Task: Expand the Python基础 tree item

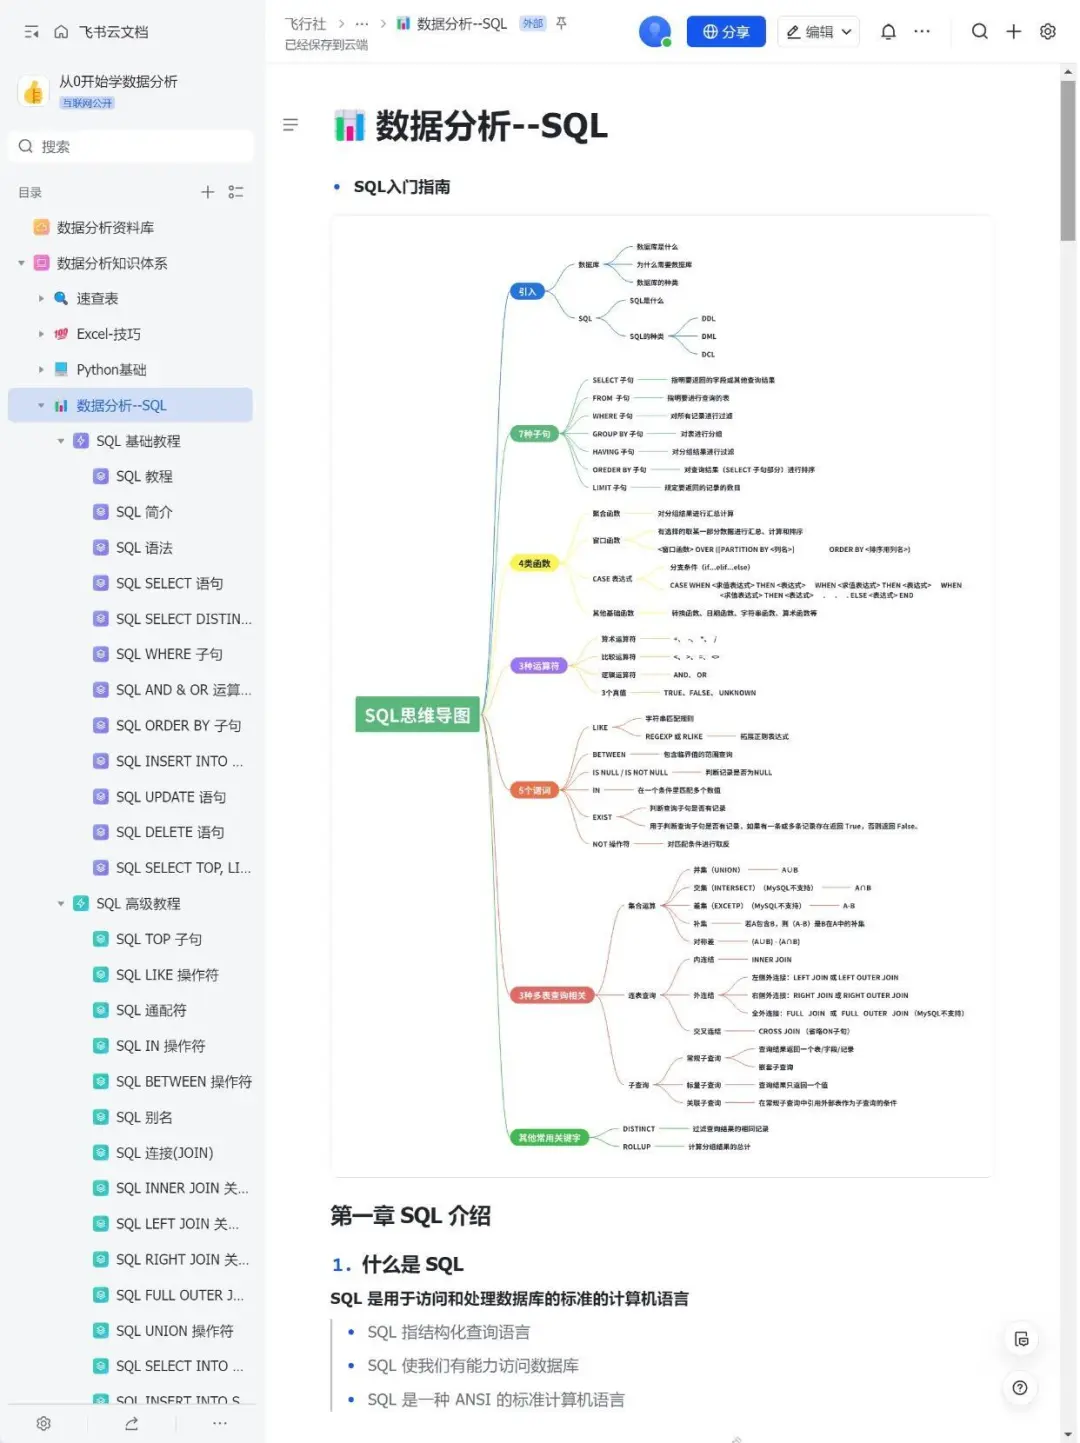Action: 39,369
